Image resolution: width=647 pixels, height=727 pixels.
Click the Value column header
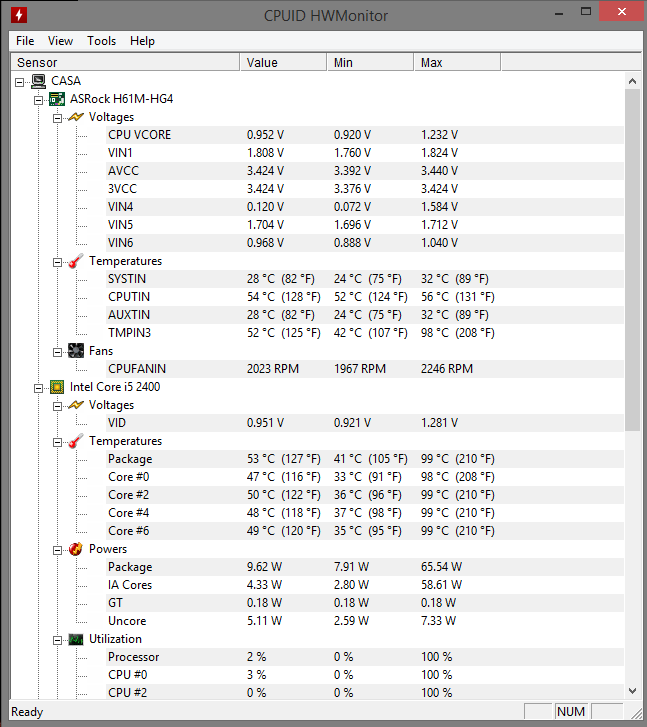click(x=283, y=63)
